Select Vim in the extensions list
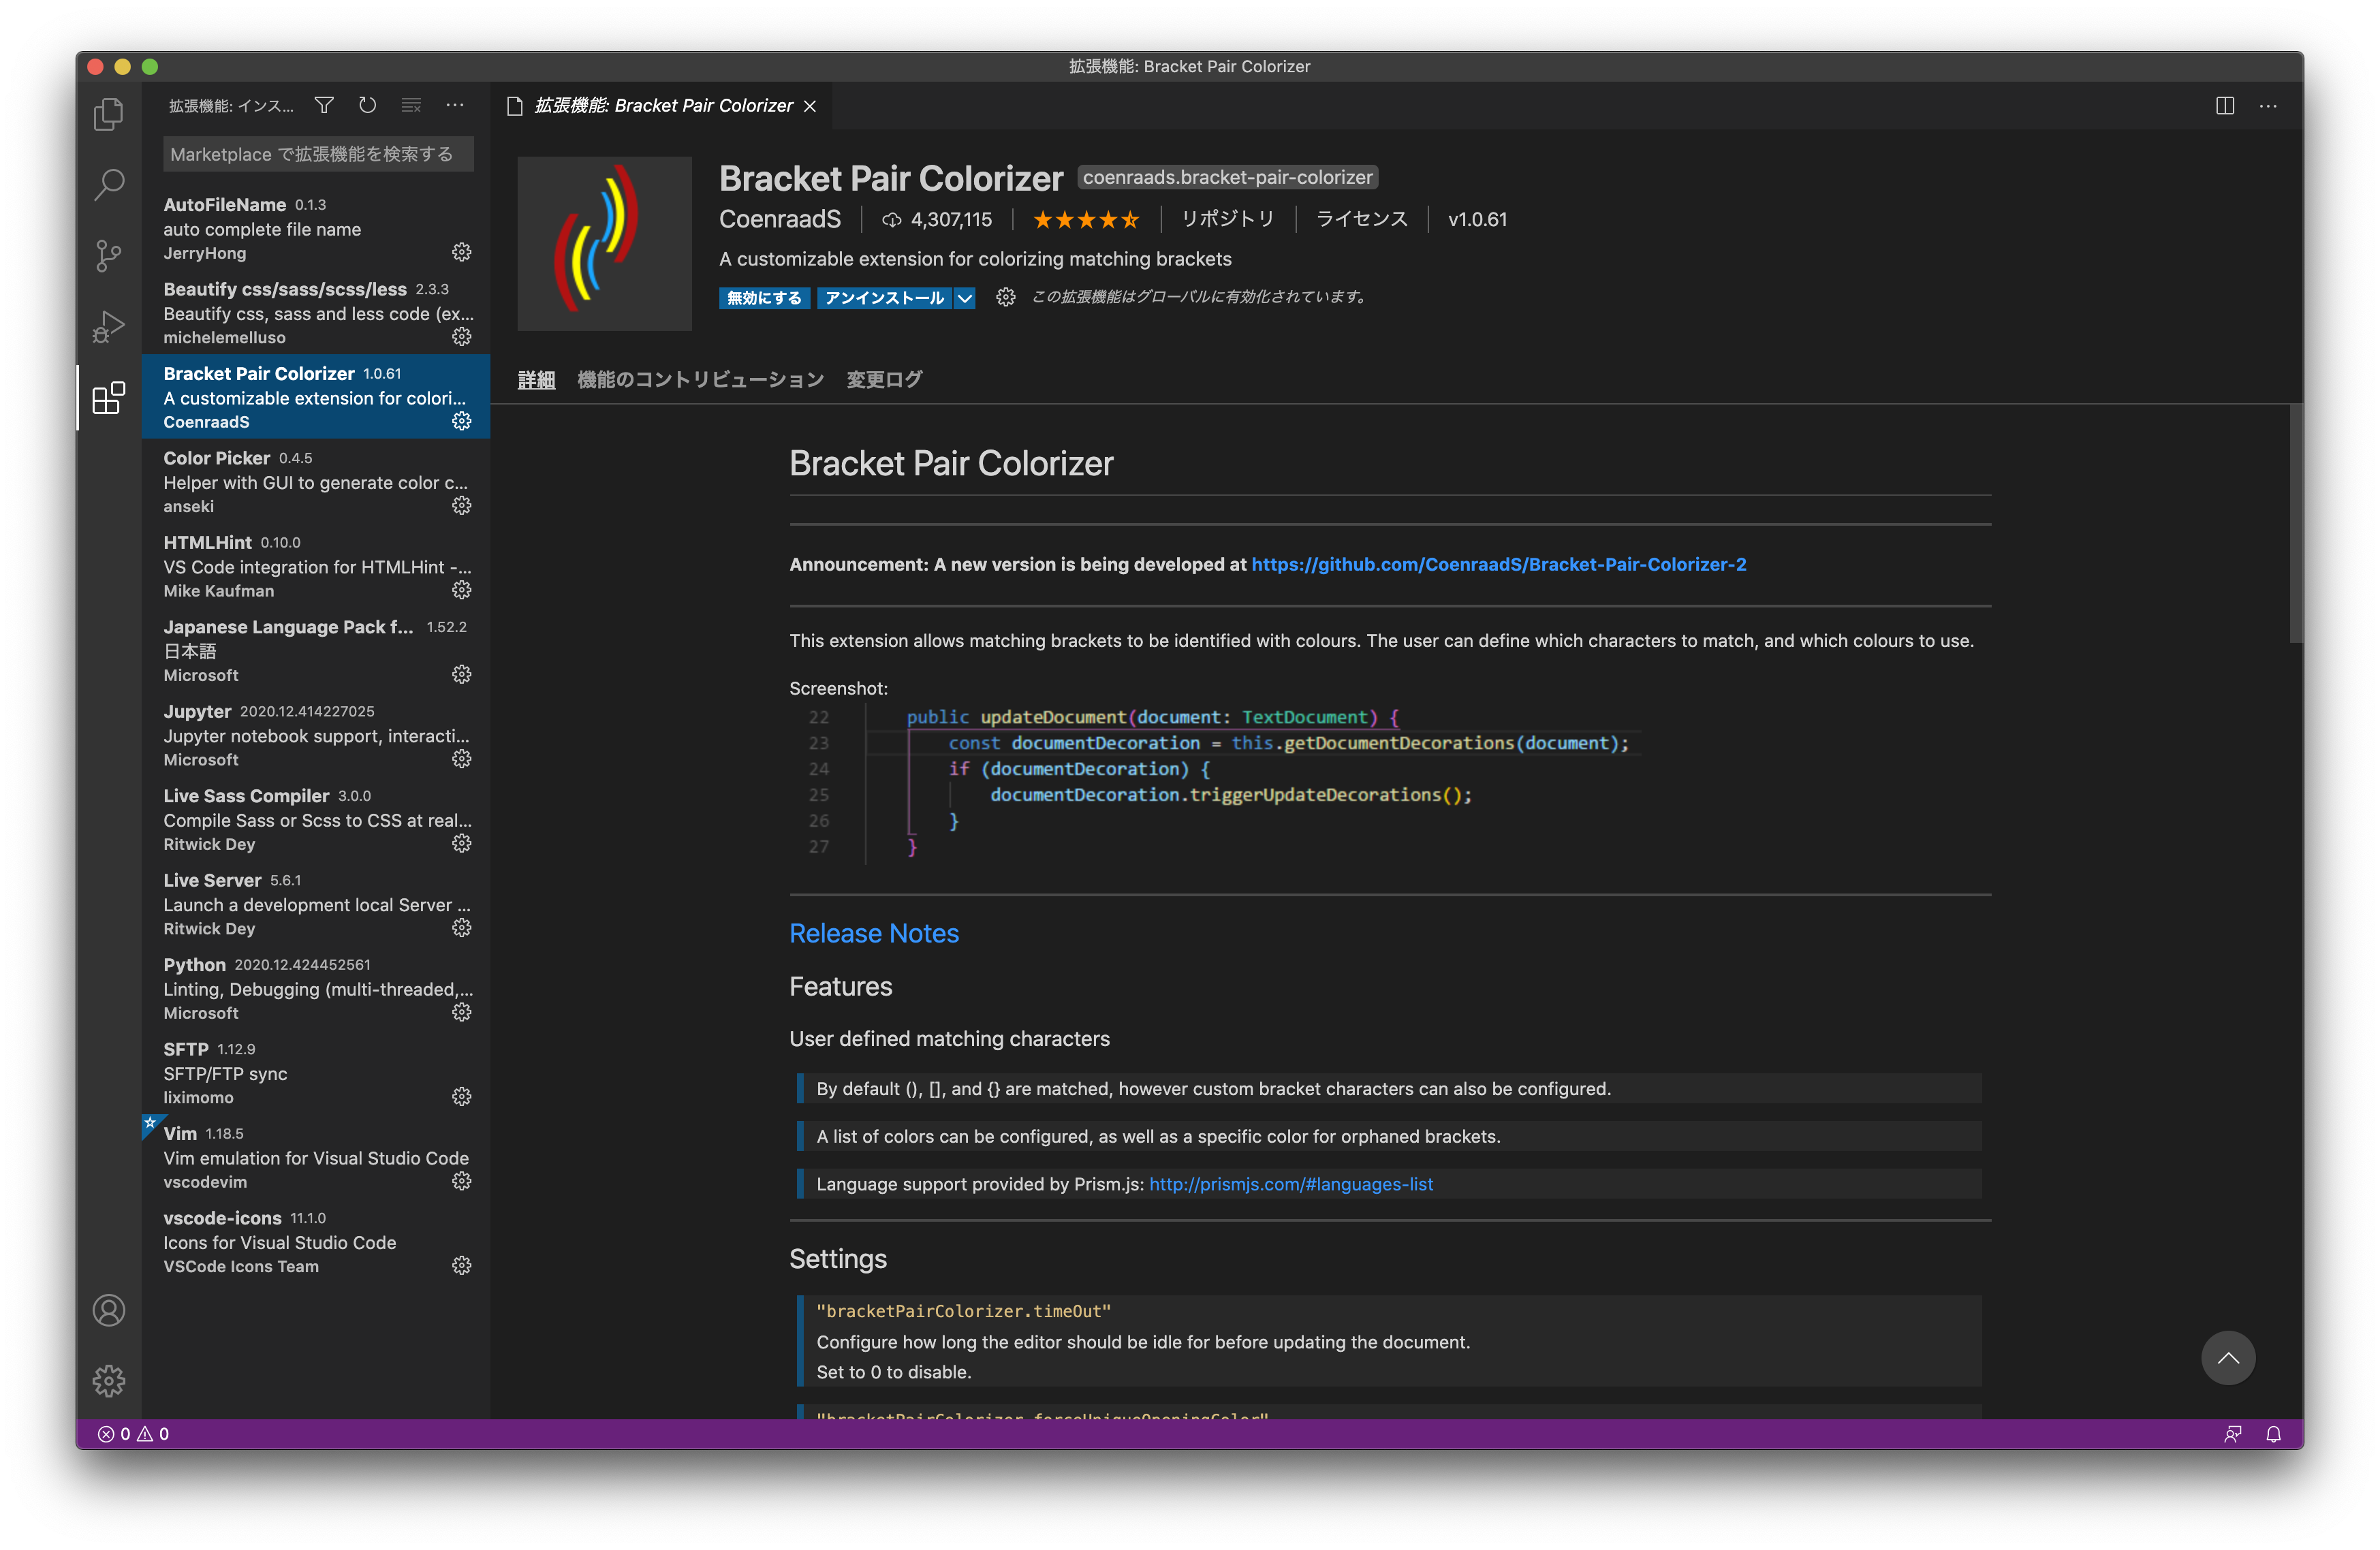This screenshot has height=1550, width=2380. click(x=316, y=1157)
